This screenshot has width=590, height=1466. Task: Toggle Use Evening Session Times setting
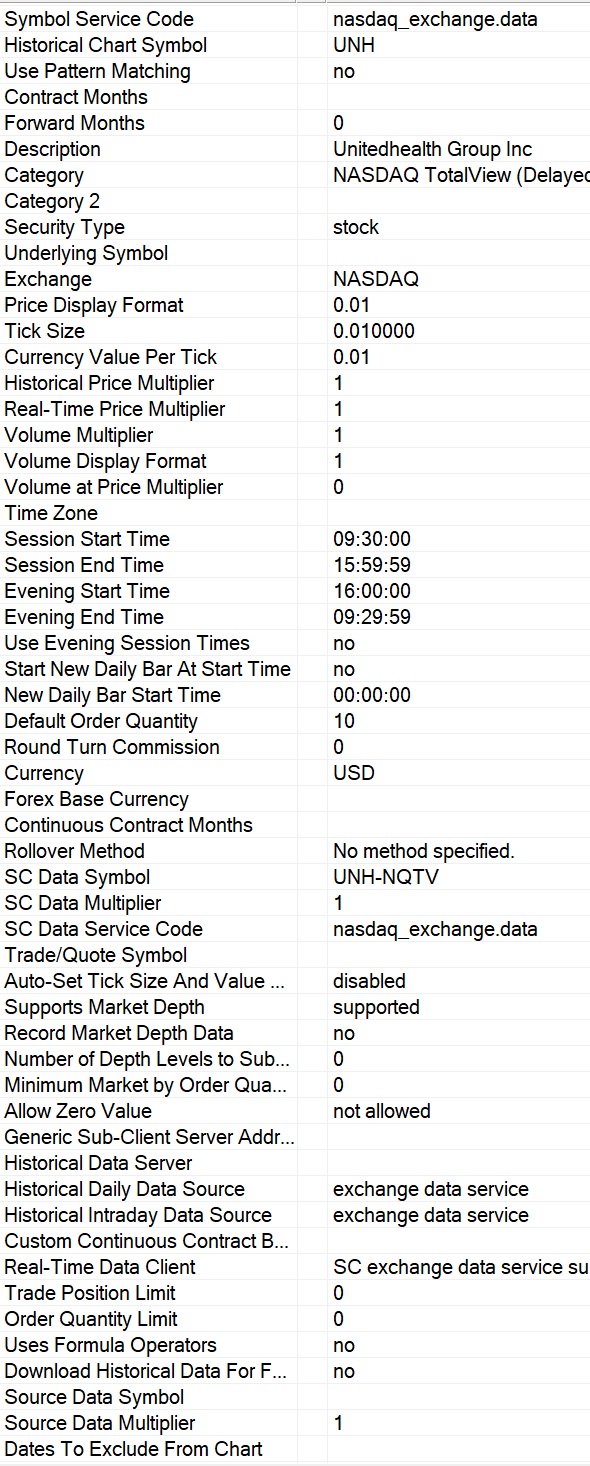click(459, 643)
